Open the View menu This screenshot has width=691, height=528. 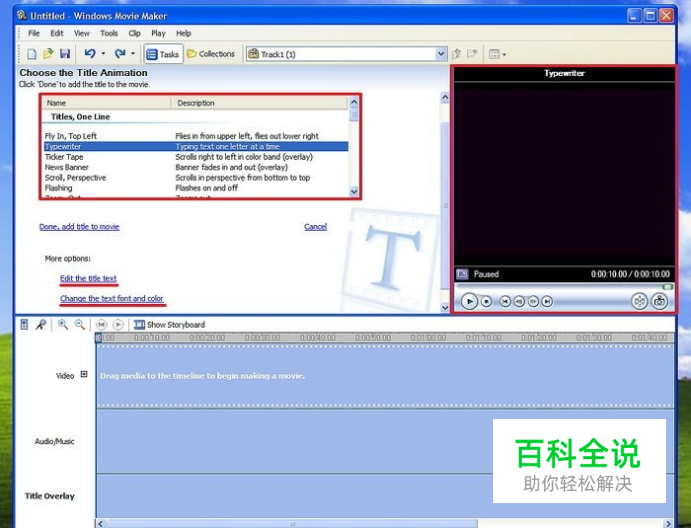point(82,33)
